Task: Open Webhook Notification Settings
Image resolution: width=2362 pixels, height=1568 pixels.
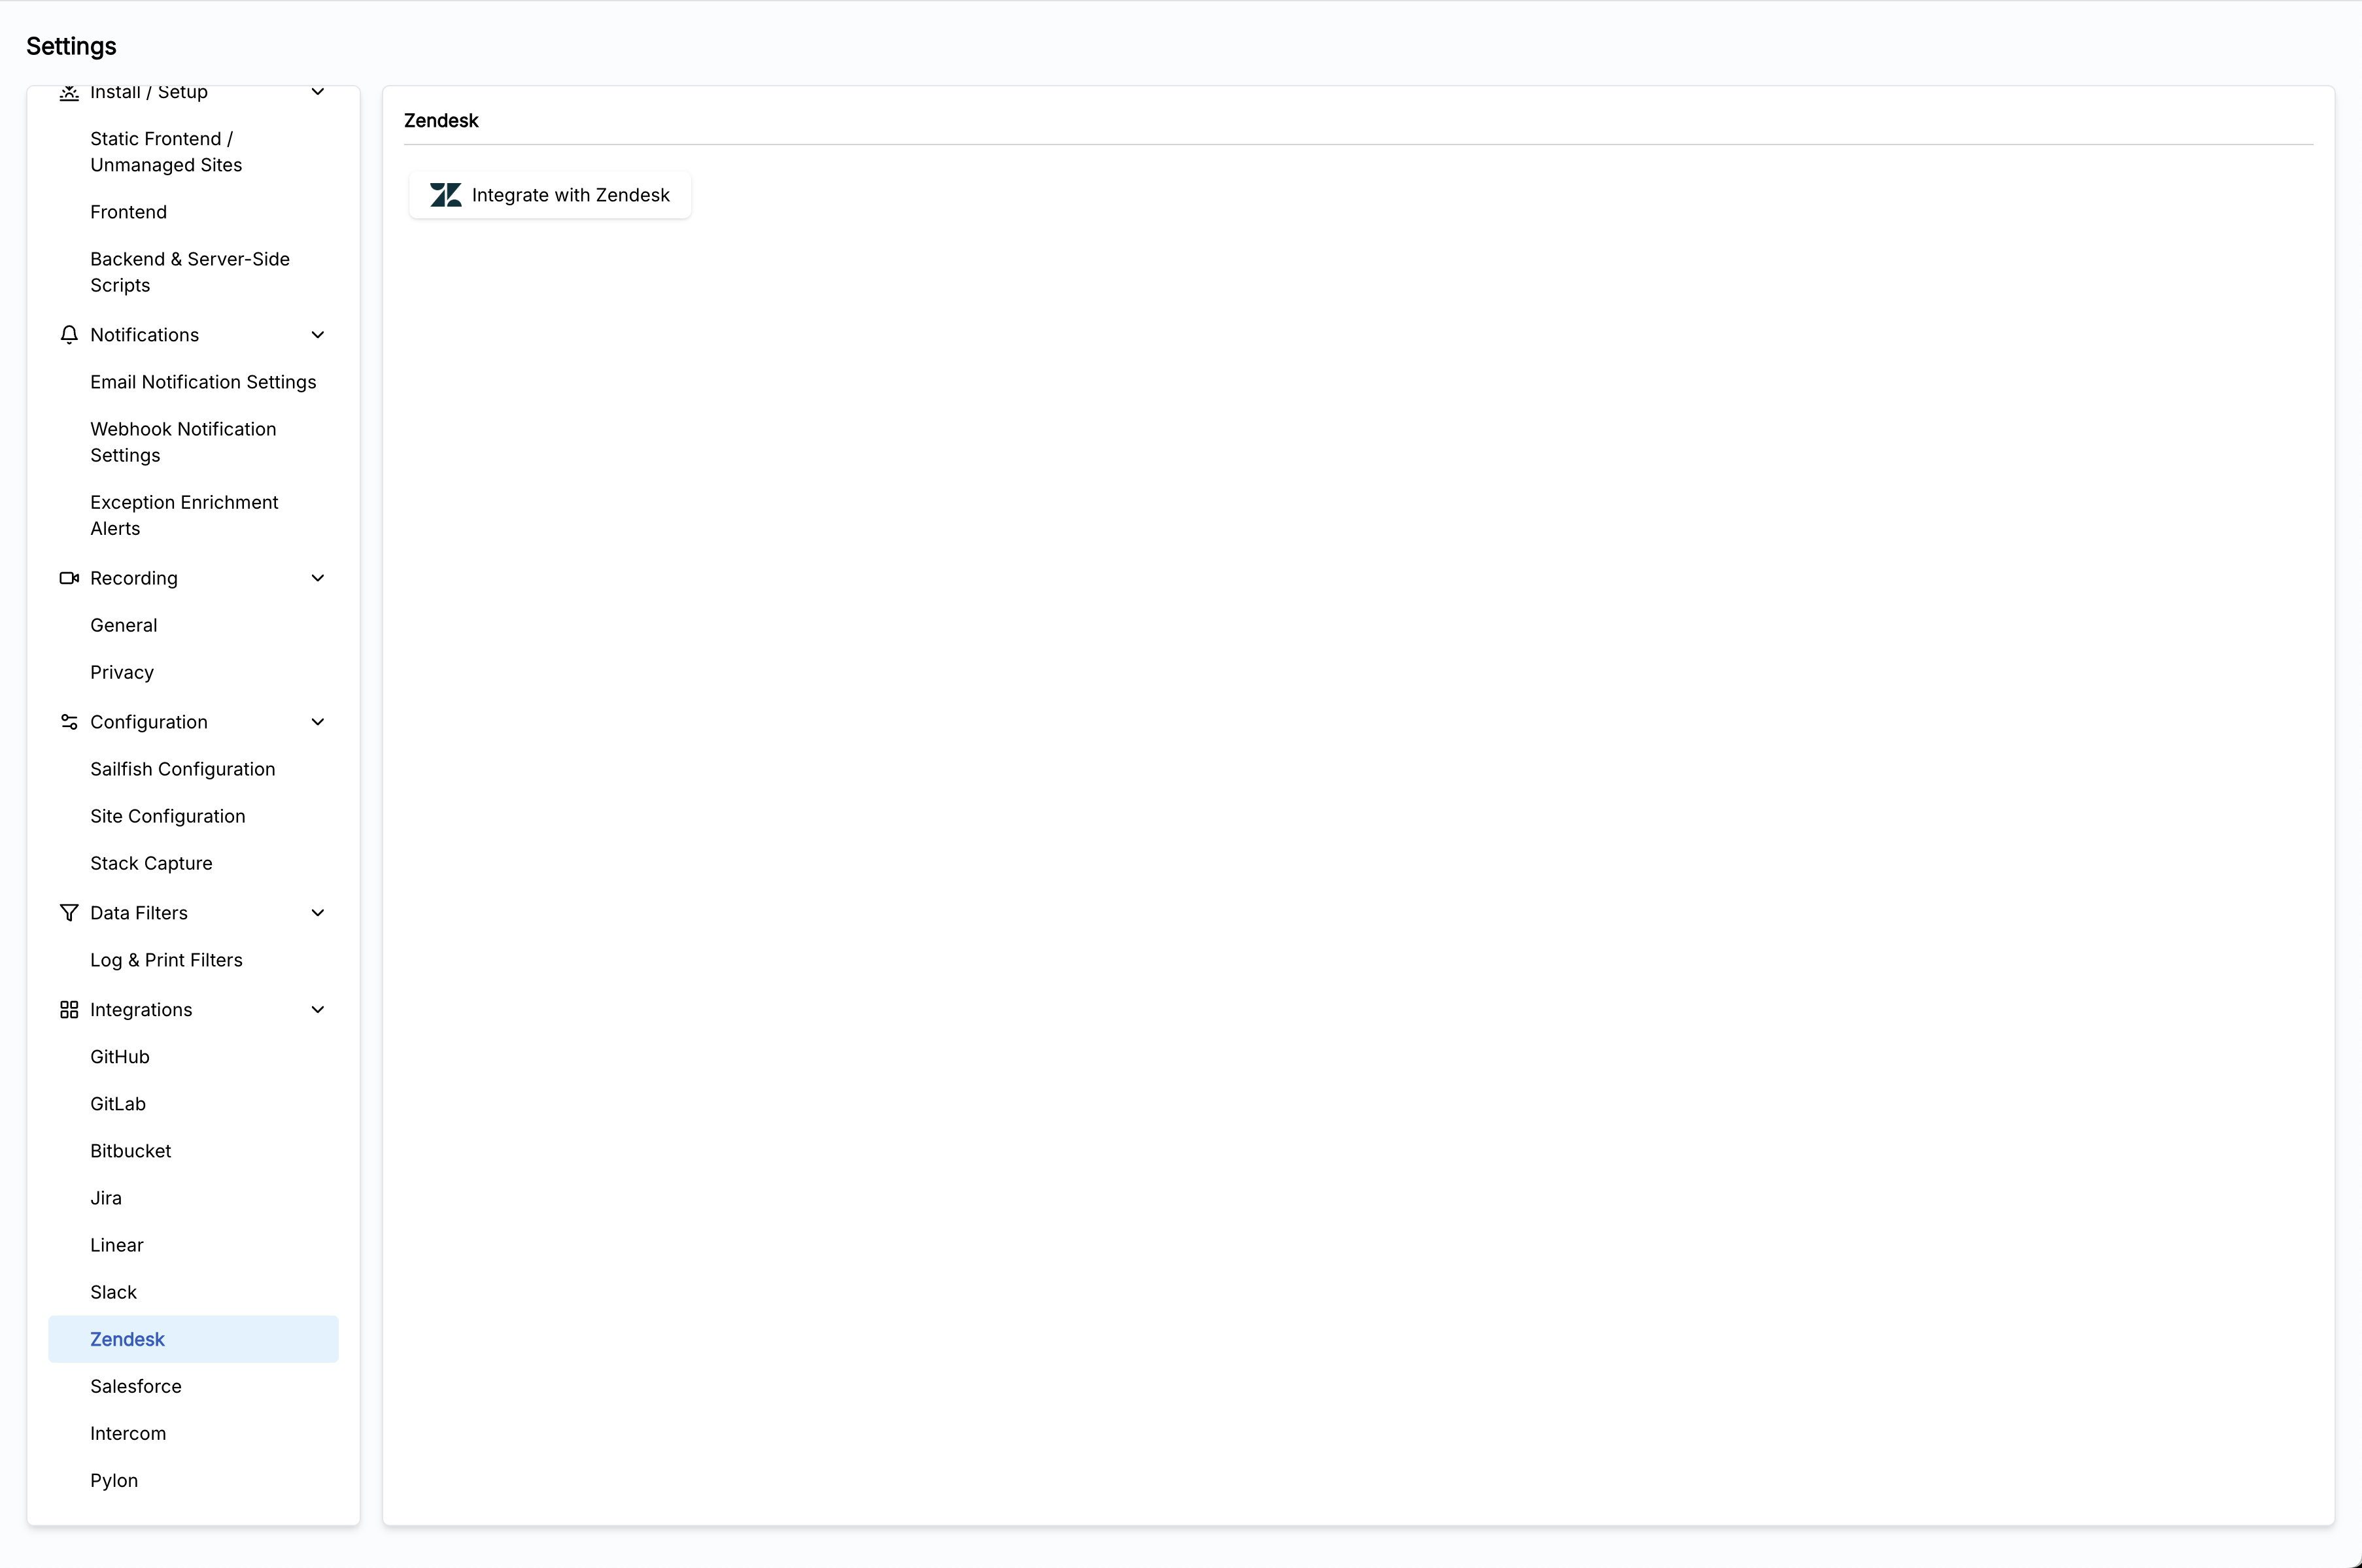Action: [x=193, y=442]
